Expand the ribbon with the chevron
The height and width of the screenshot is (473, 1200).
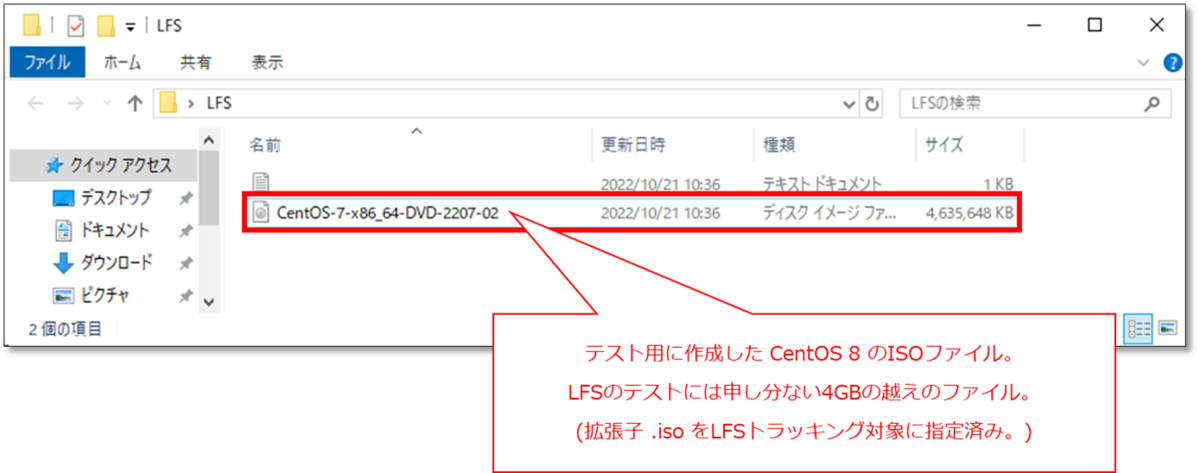(x=1145, y=63)
